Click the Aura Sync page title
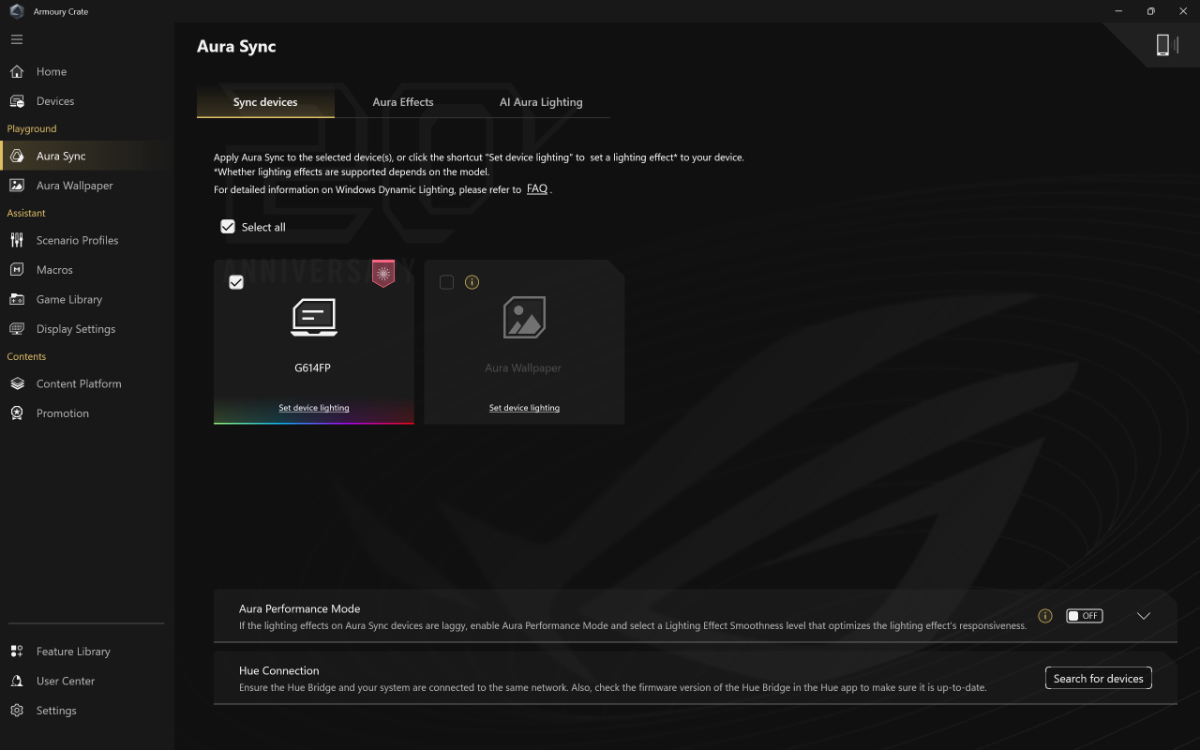Image resolution: width=1200 pixels, height=750 pixels. (x=236, y=47)
